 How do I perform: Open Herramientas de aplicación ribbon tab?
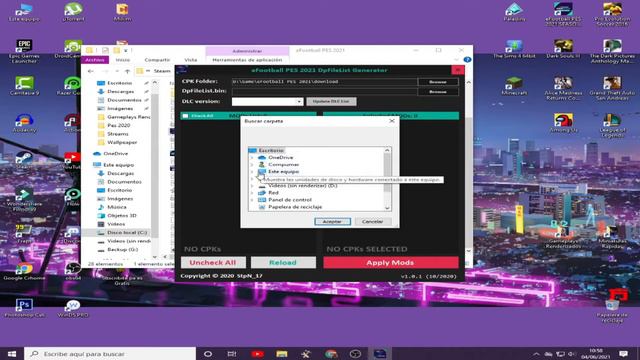click(x=247, y=60)
